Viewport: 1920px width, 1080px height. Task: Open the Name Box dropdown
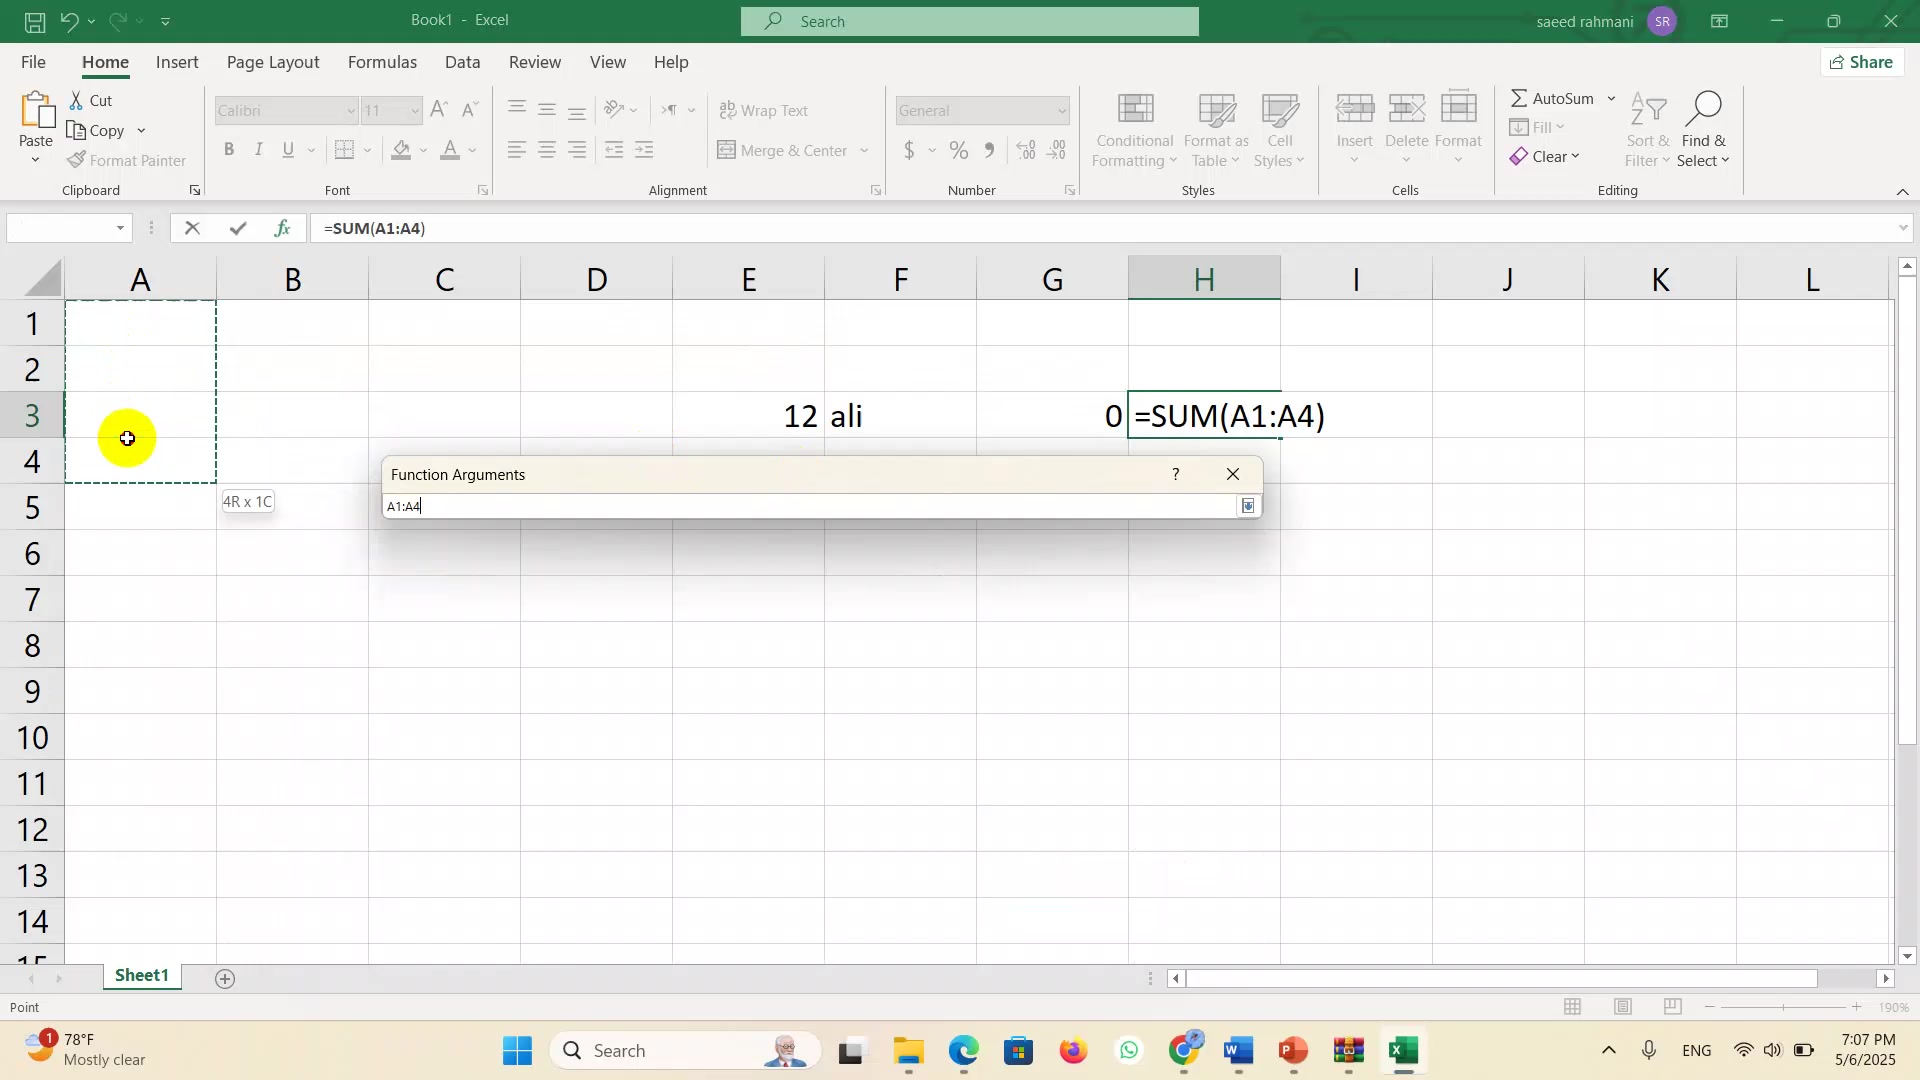(x=121, y=229)
